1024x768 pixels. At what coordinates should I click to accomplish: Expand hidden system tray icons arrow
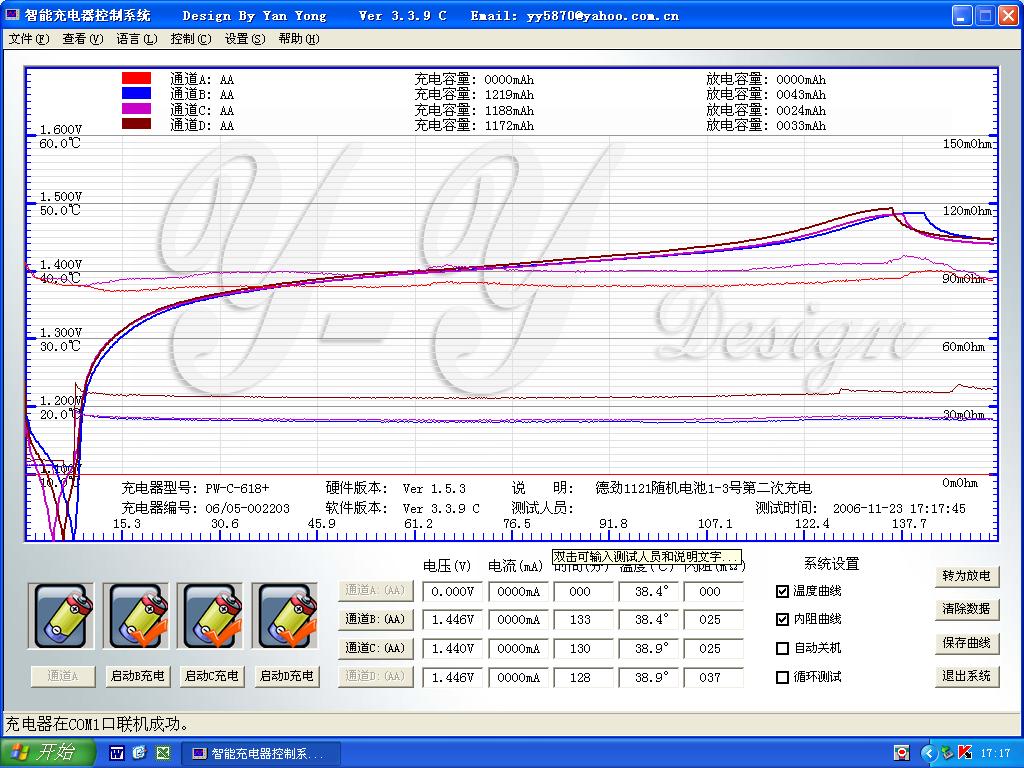(x=929, y=753)
